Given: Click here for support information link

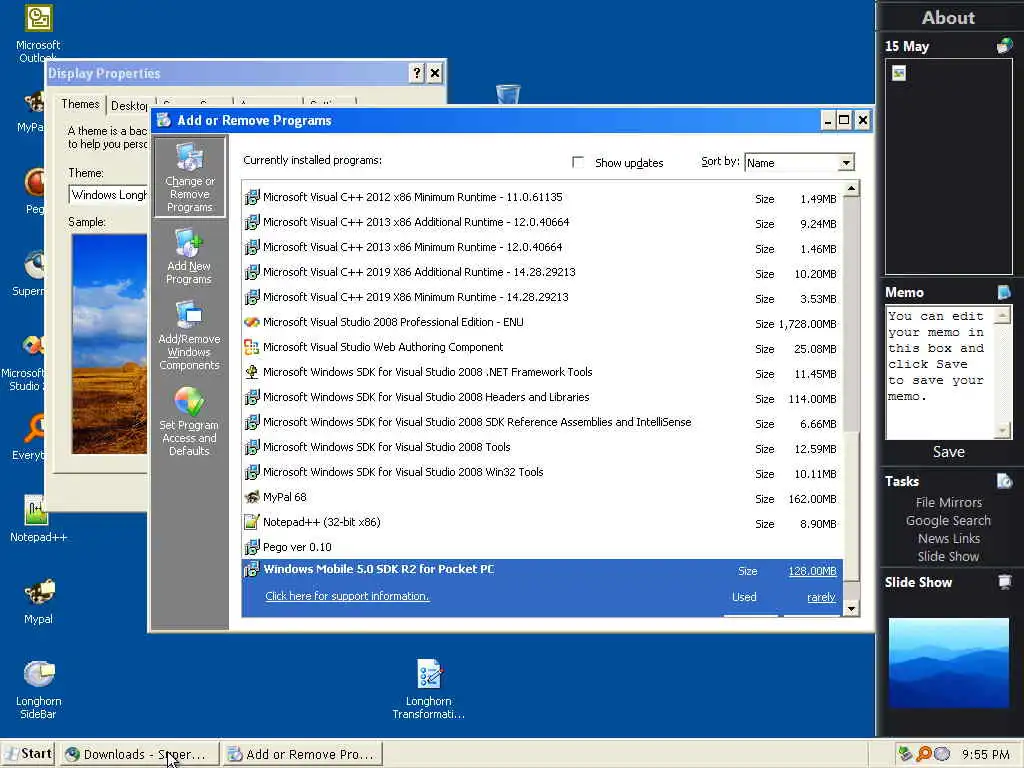Looking at the screenshot, I should coord(347,596).
